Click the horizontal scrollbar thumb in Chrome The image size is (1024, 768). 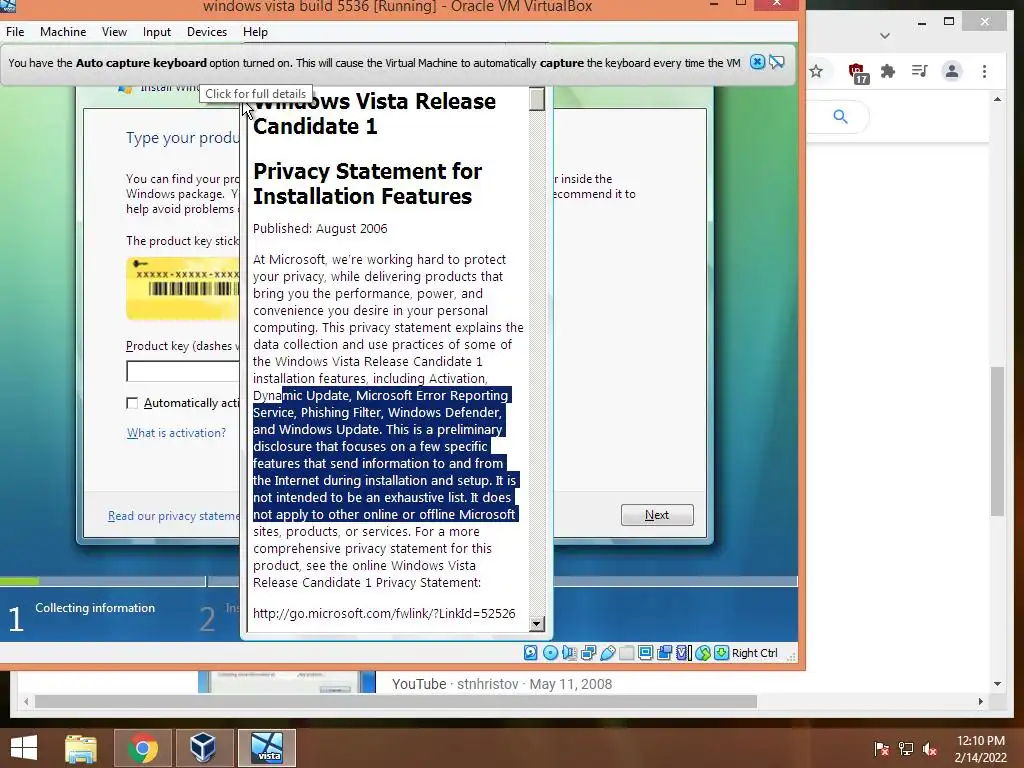(x=396, y=701)
